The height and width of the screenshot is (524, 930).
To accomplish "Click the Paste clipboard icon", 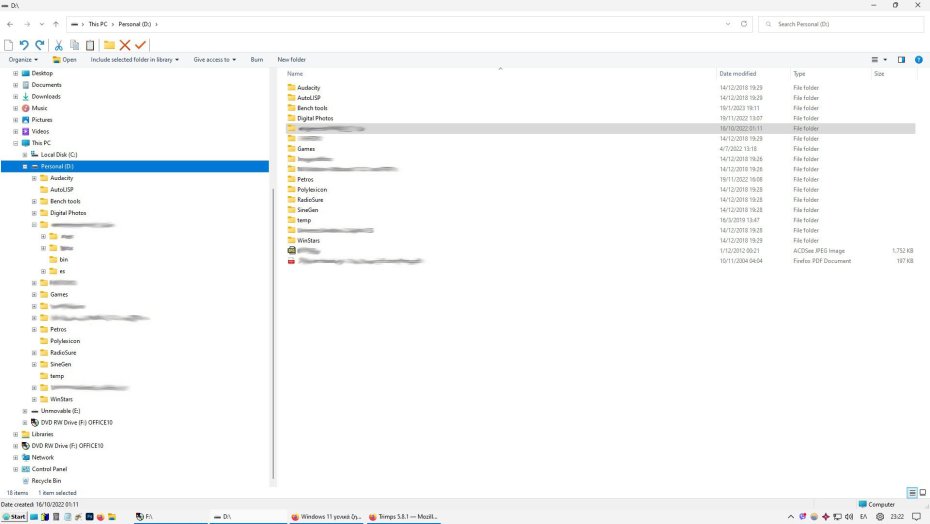I will tap(90, 45).
